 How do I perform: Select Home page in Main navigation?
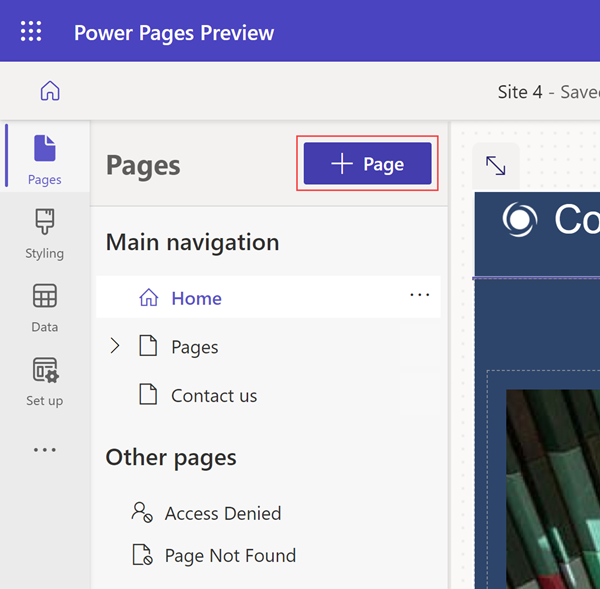(196, 298)
